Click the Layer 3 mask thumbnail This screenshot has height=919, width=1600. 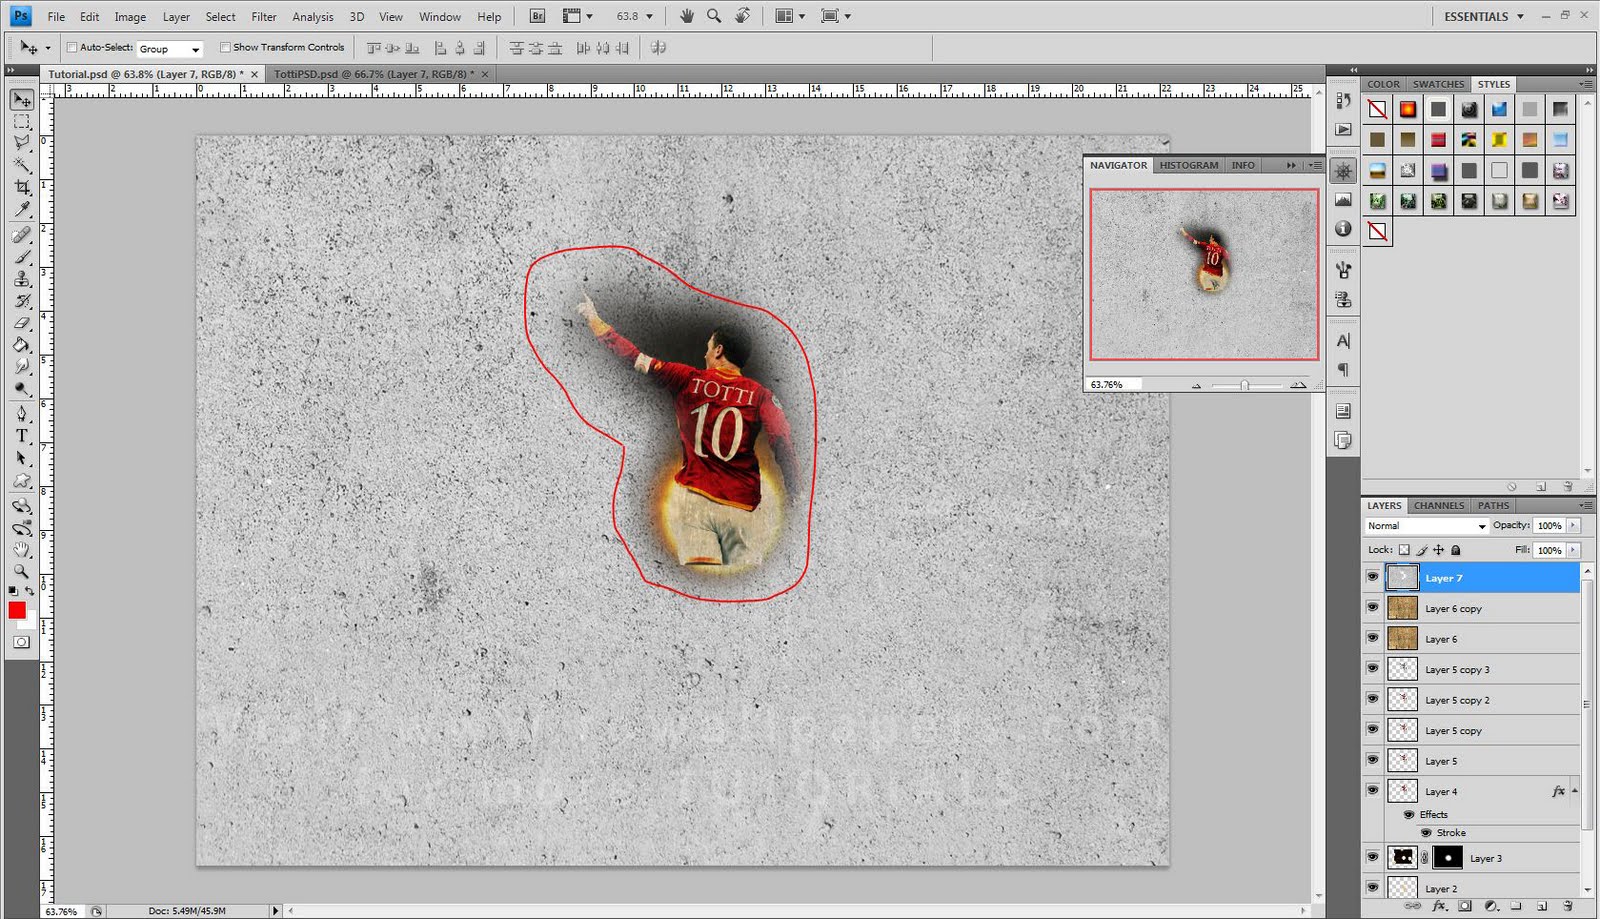click(x=1447, y=857)
